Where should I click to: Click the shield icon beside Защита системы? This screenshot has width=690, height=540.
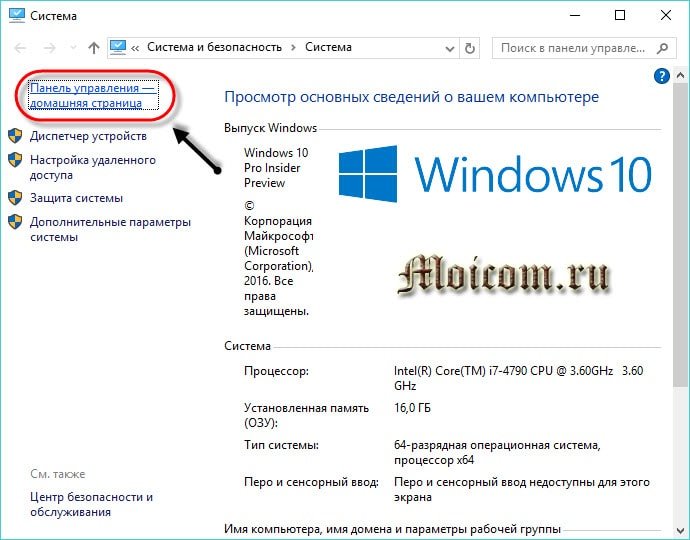tap(15, 198)
